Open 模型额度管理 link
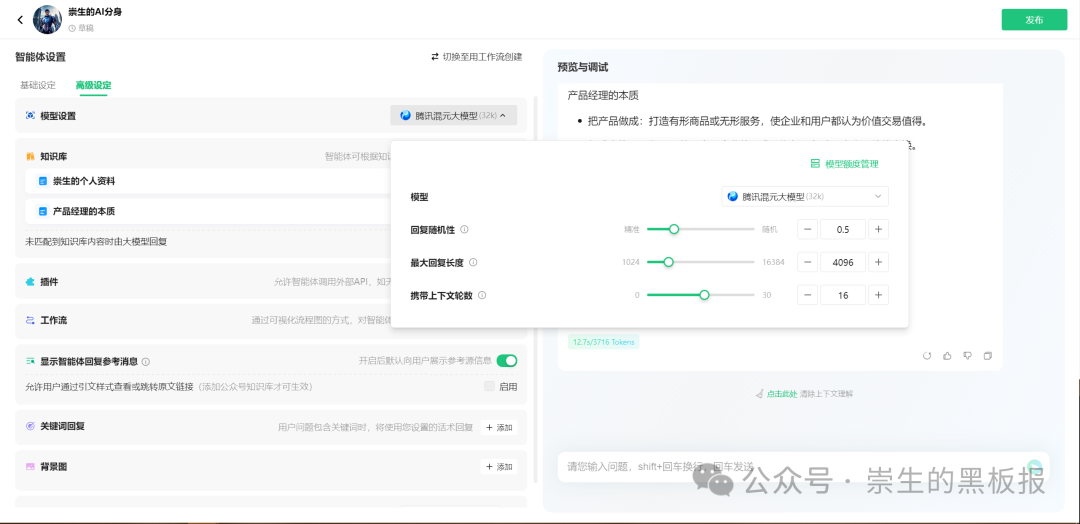The image size is (1080, 524). click(844, 164)
